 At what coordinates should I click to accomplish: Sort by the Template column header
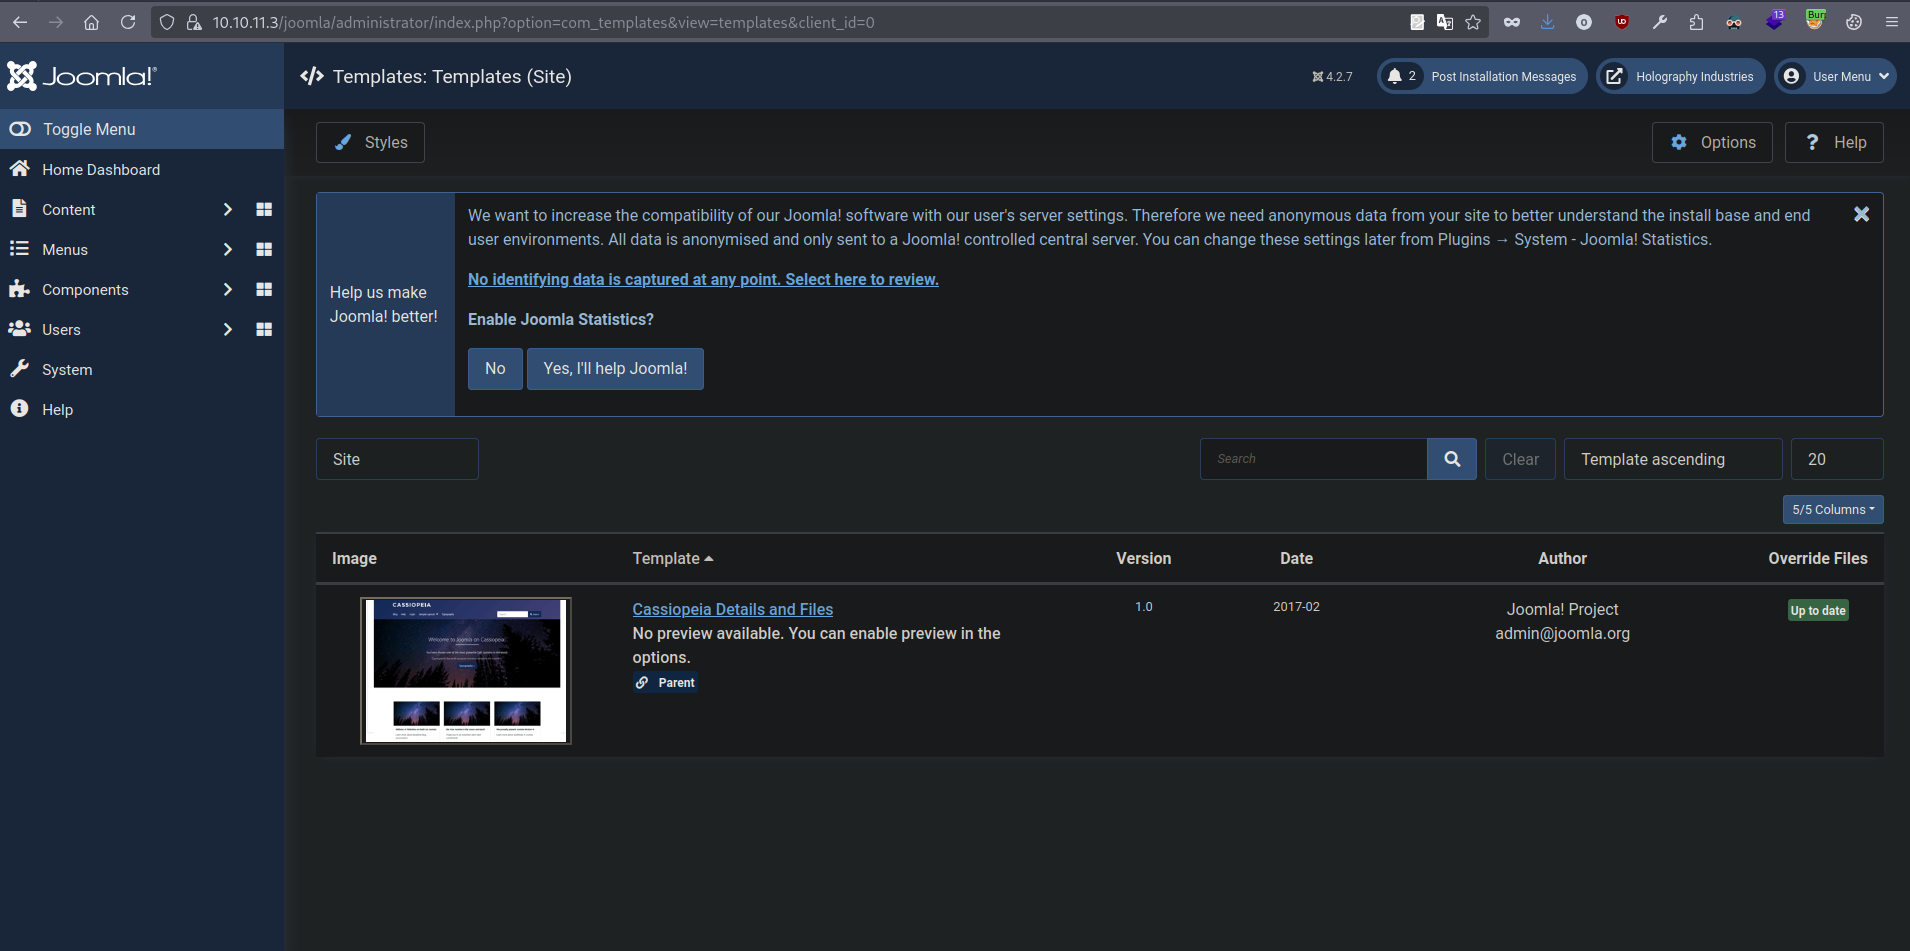tap(672, 558)
